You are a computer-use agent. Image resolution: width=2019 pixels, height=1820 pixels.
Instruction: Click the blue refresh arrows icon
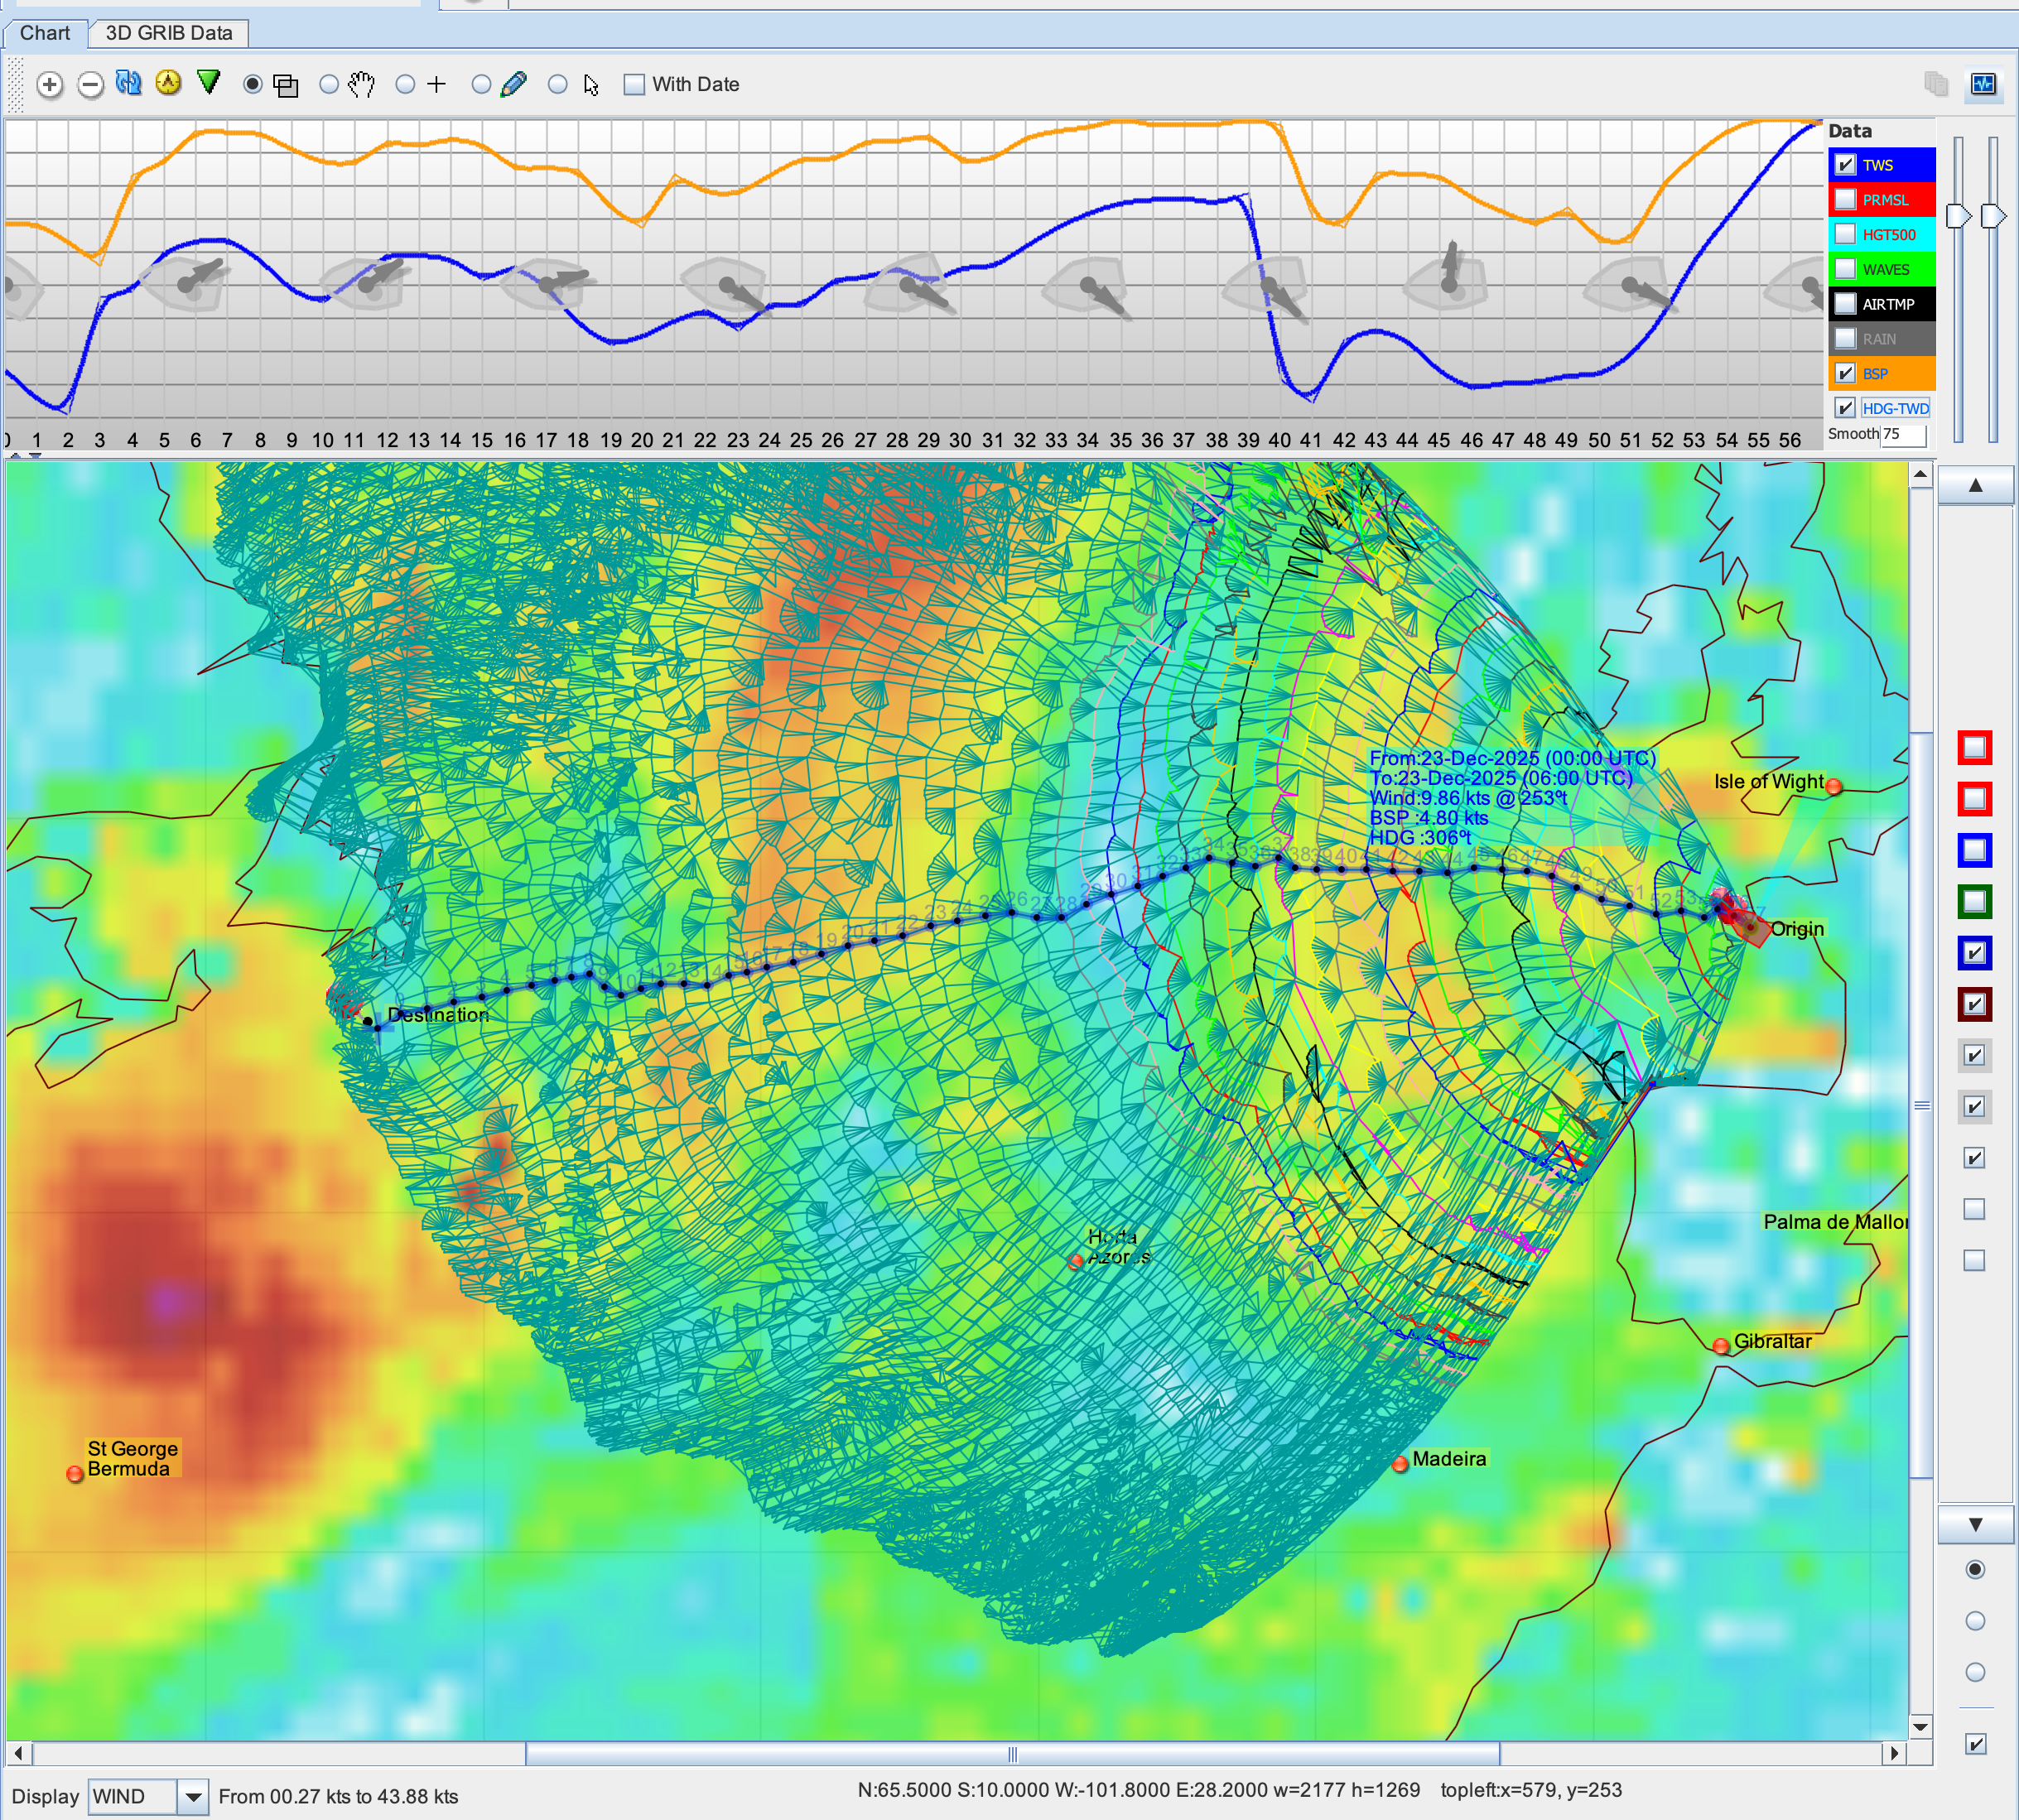(x=129, y=83)
